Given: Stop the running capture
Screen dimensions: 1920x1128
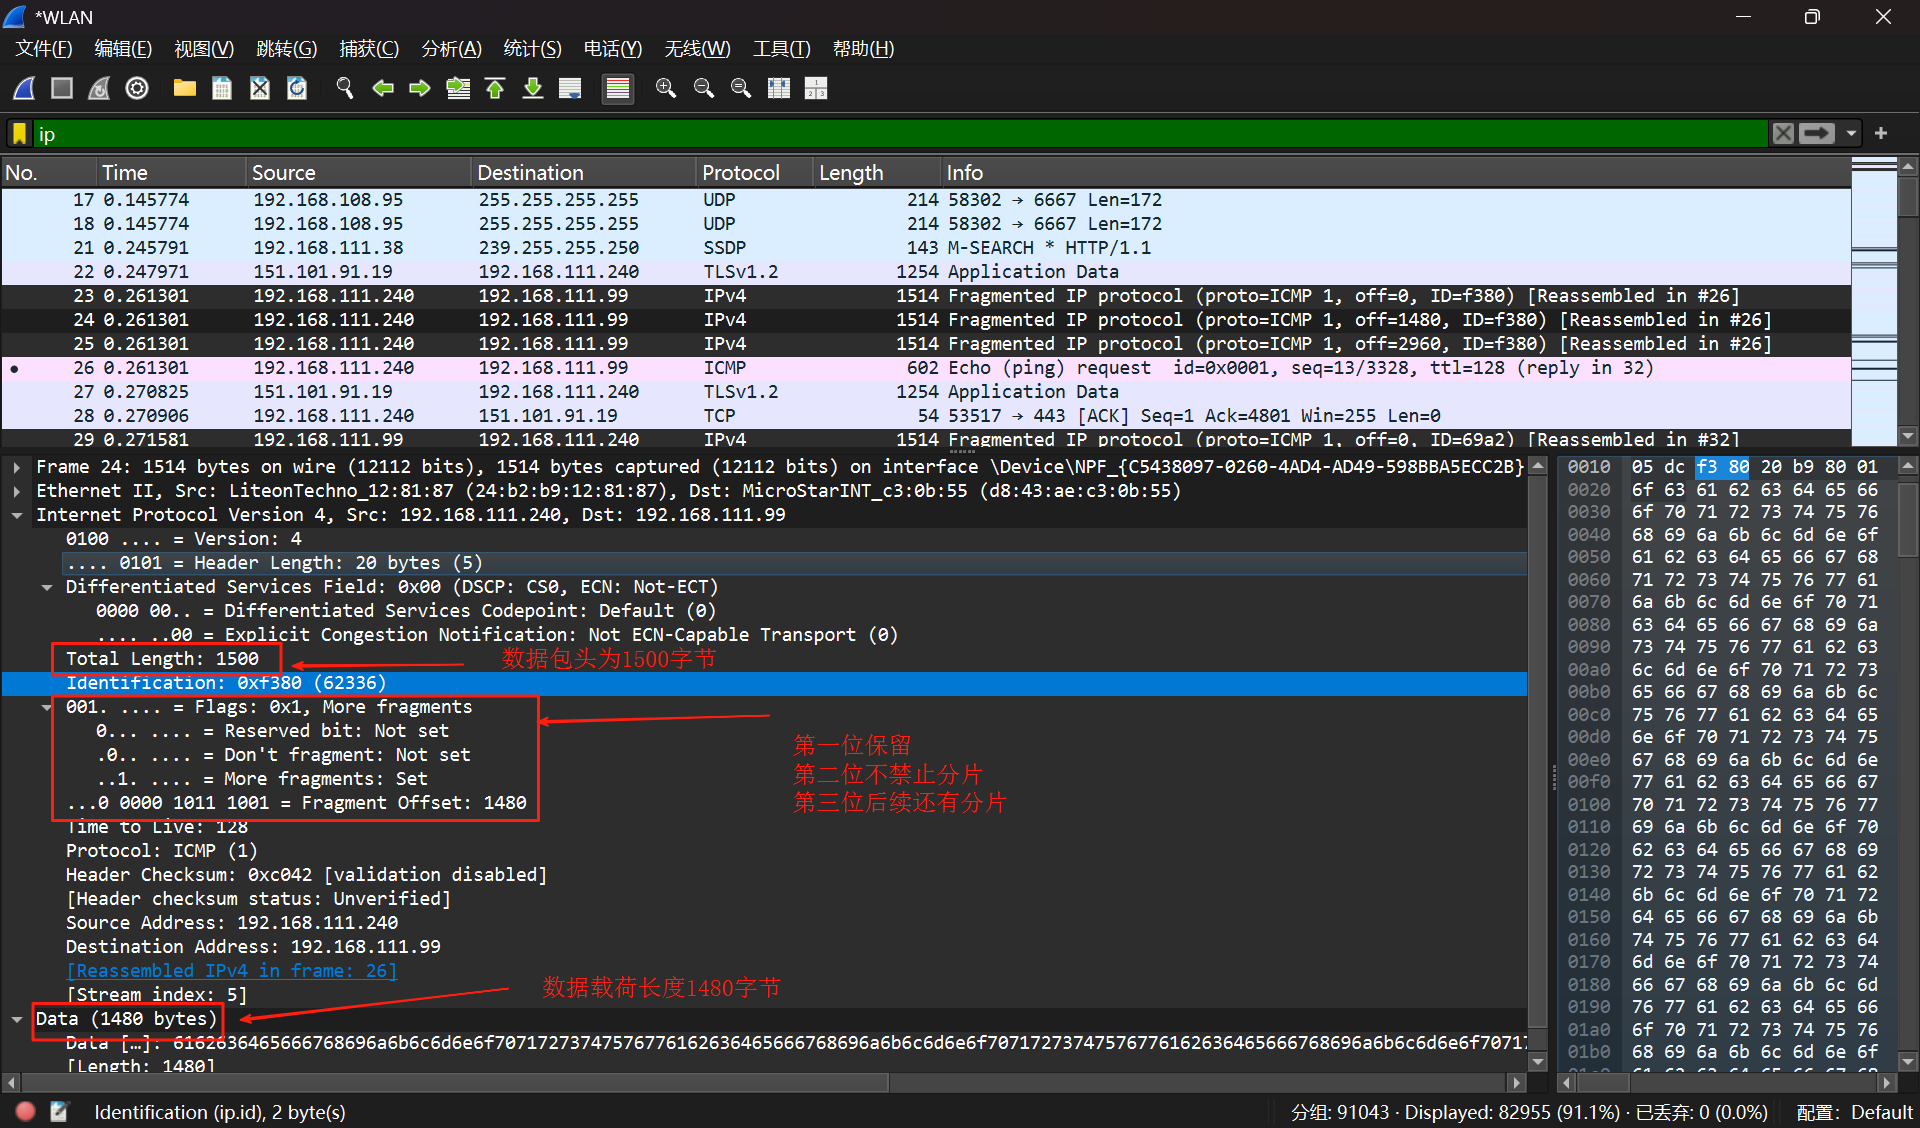Looking at the screenshot, I should coord(62,88).
